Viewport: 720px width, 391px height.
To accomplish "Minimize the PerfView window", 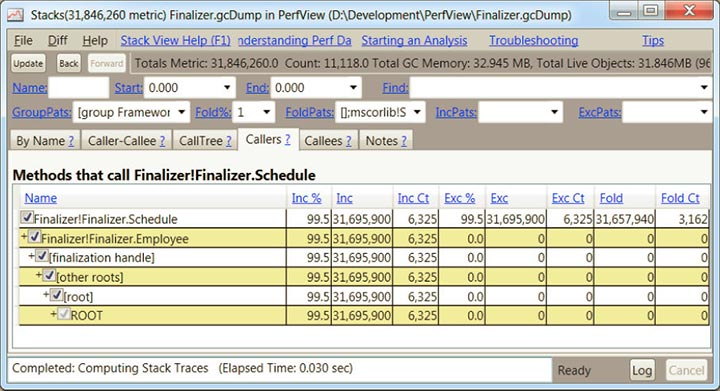I will point(624,11).
